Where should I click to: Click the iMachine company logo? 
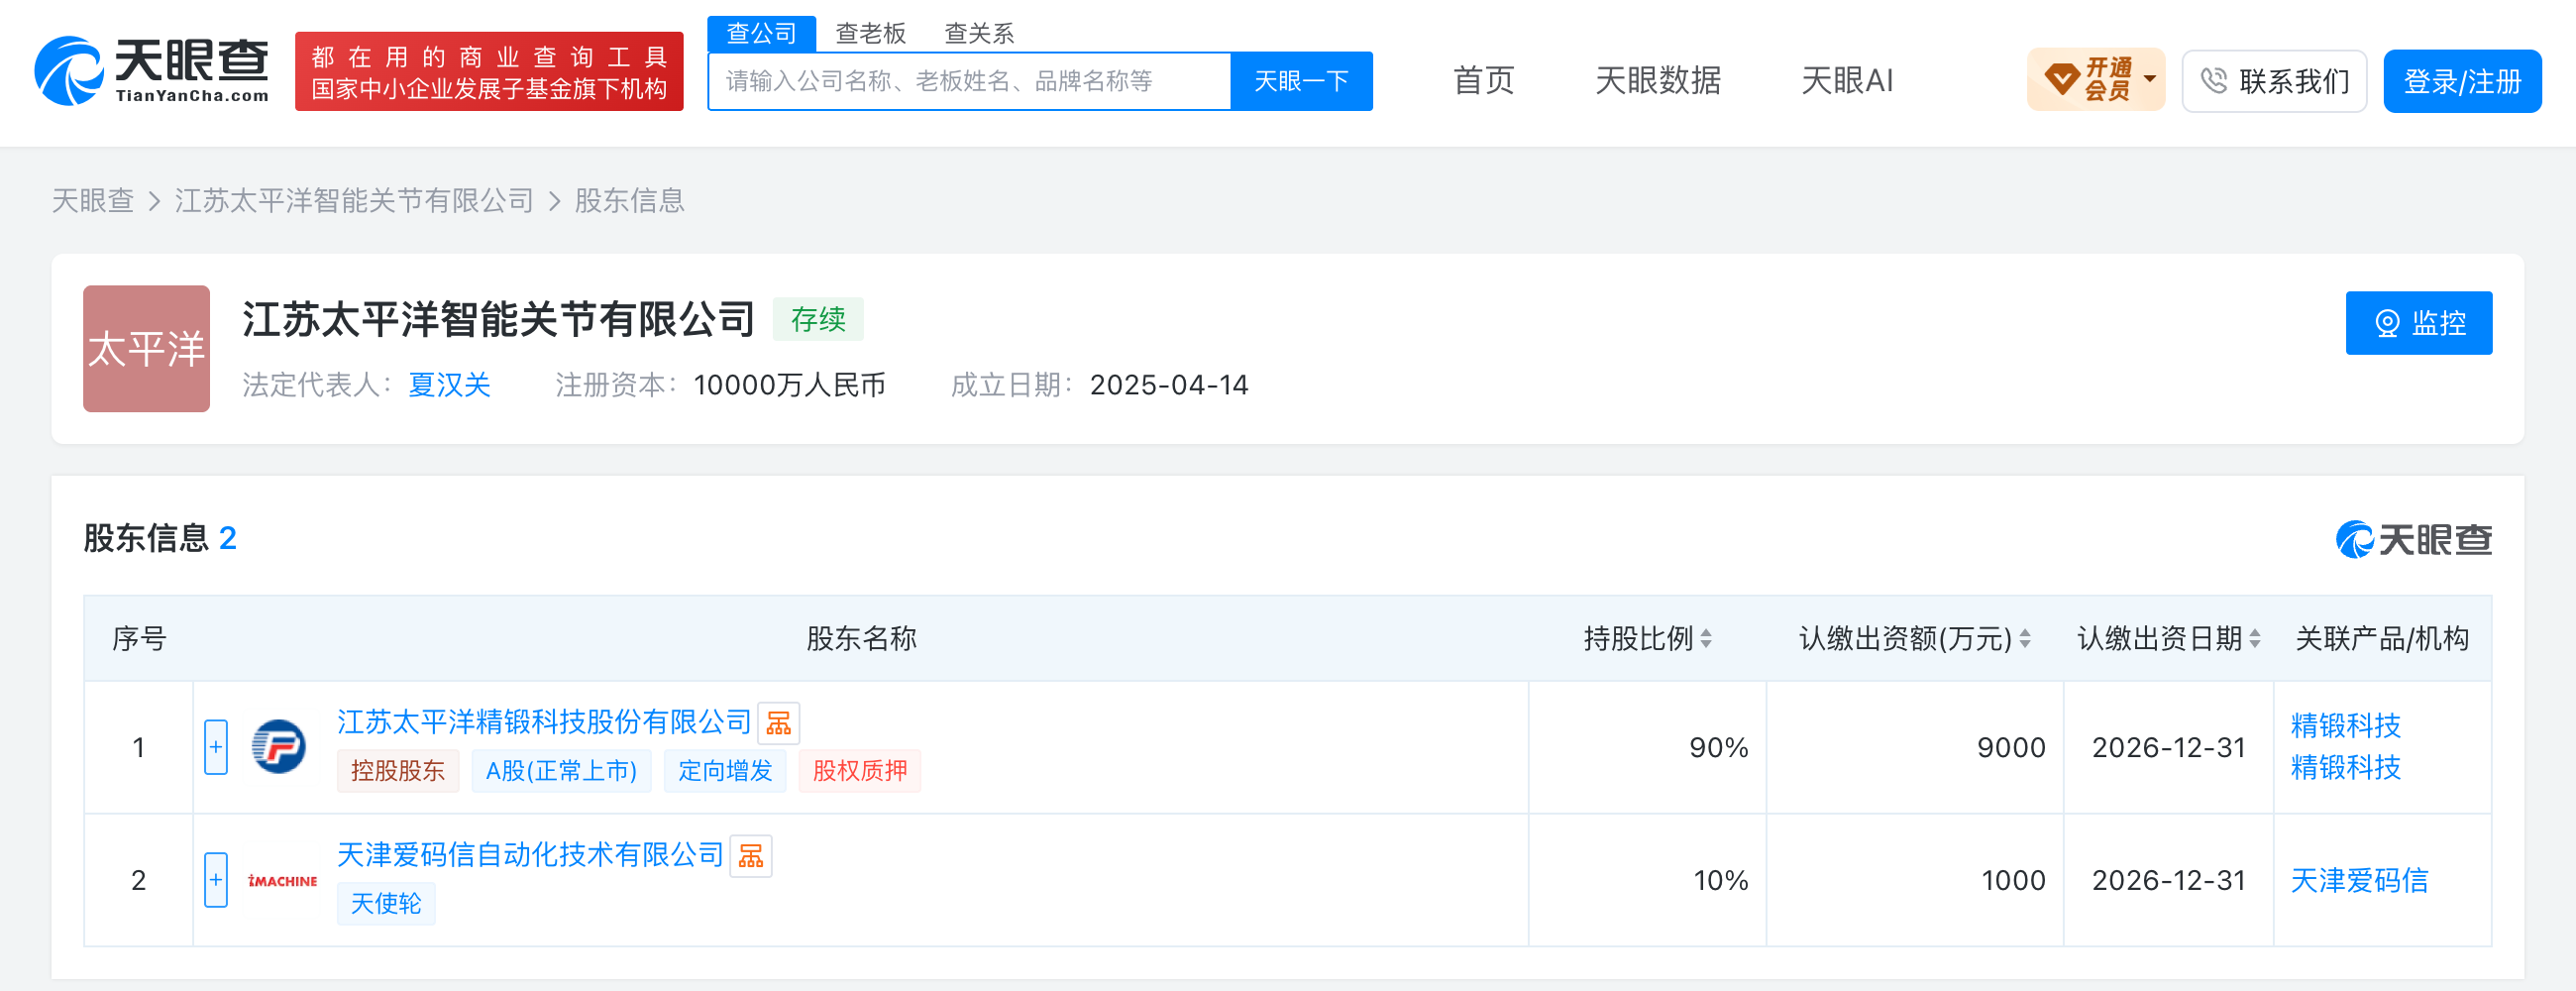tap(282, 880)
